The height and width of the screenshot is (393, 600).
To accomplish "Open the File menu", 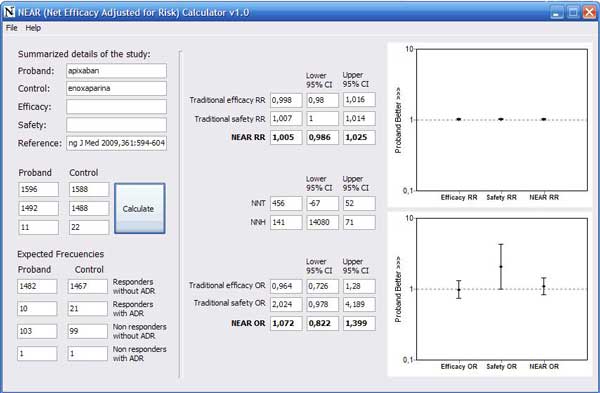I will coord(11,28).
